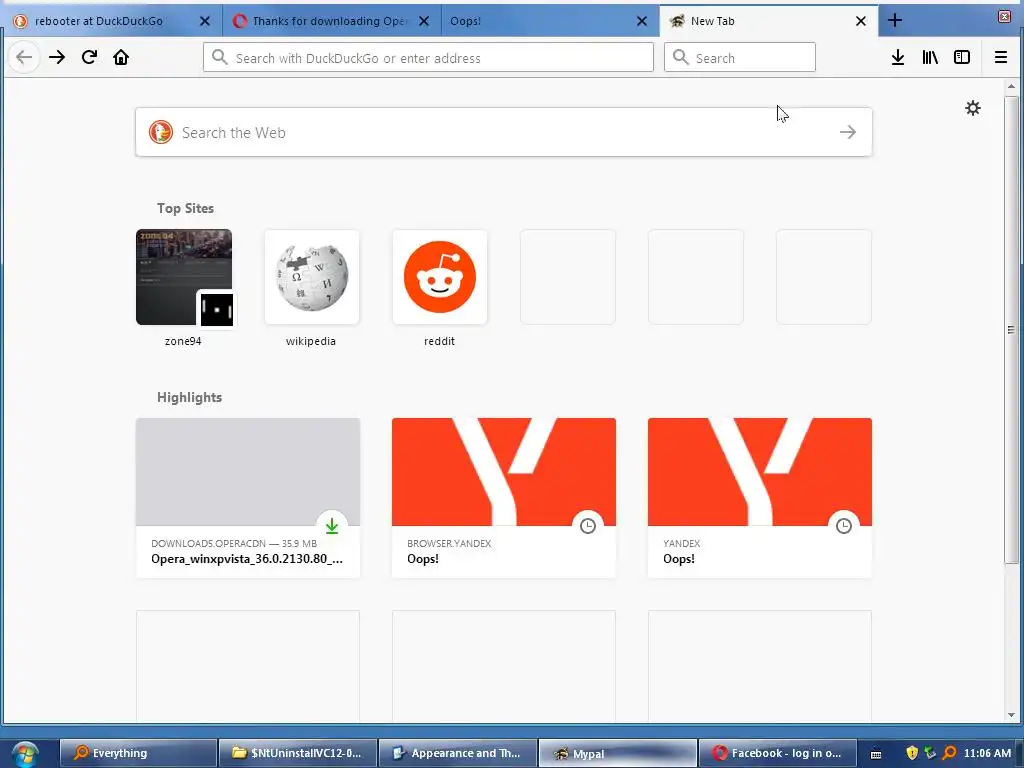Click the Search the Web box

tap(504, 133)
